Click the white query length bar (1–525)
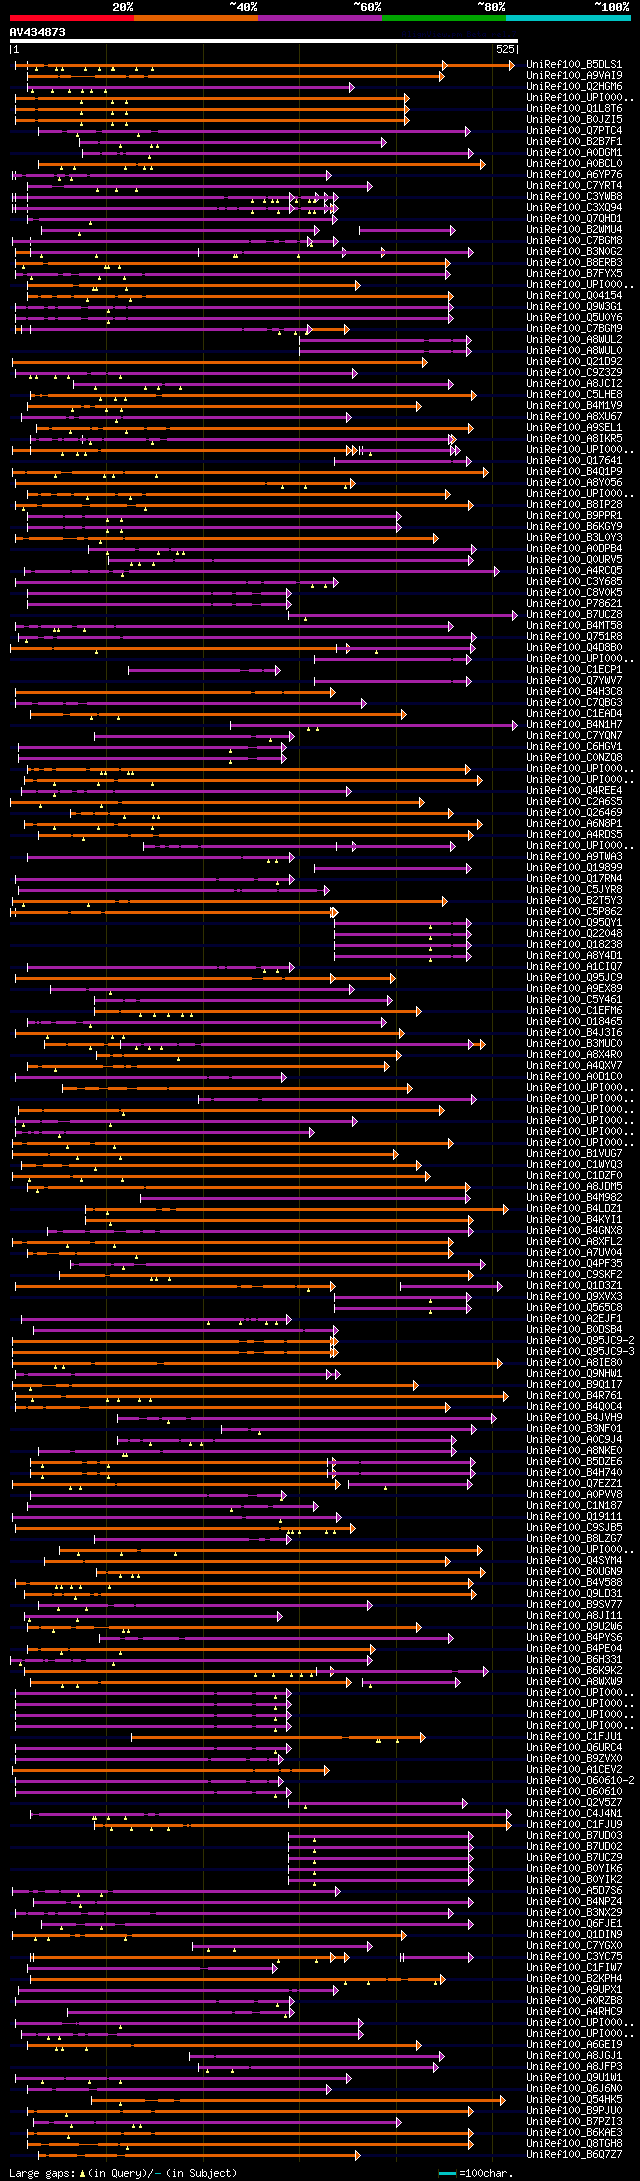This screenshot has height=2181, width=640. tap(264, 41)
